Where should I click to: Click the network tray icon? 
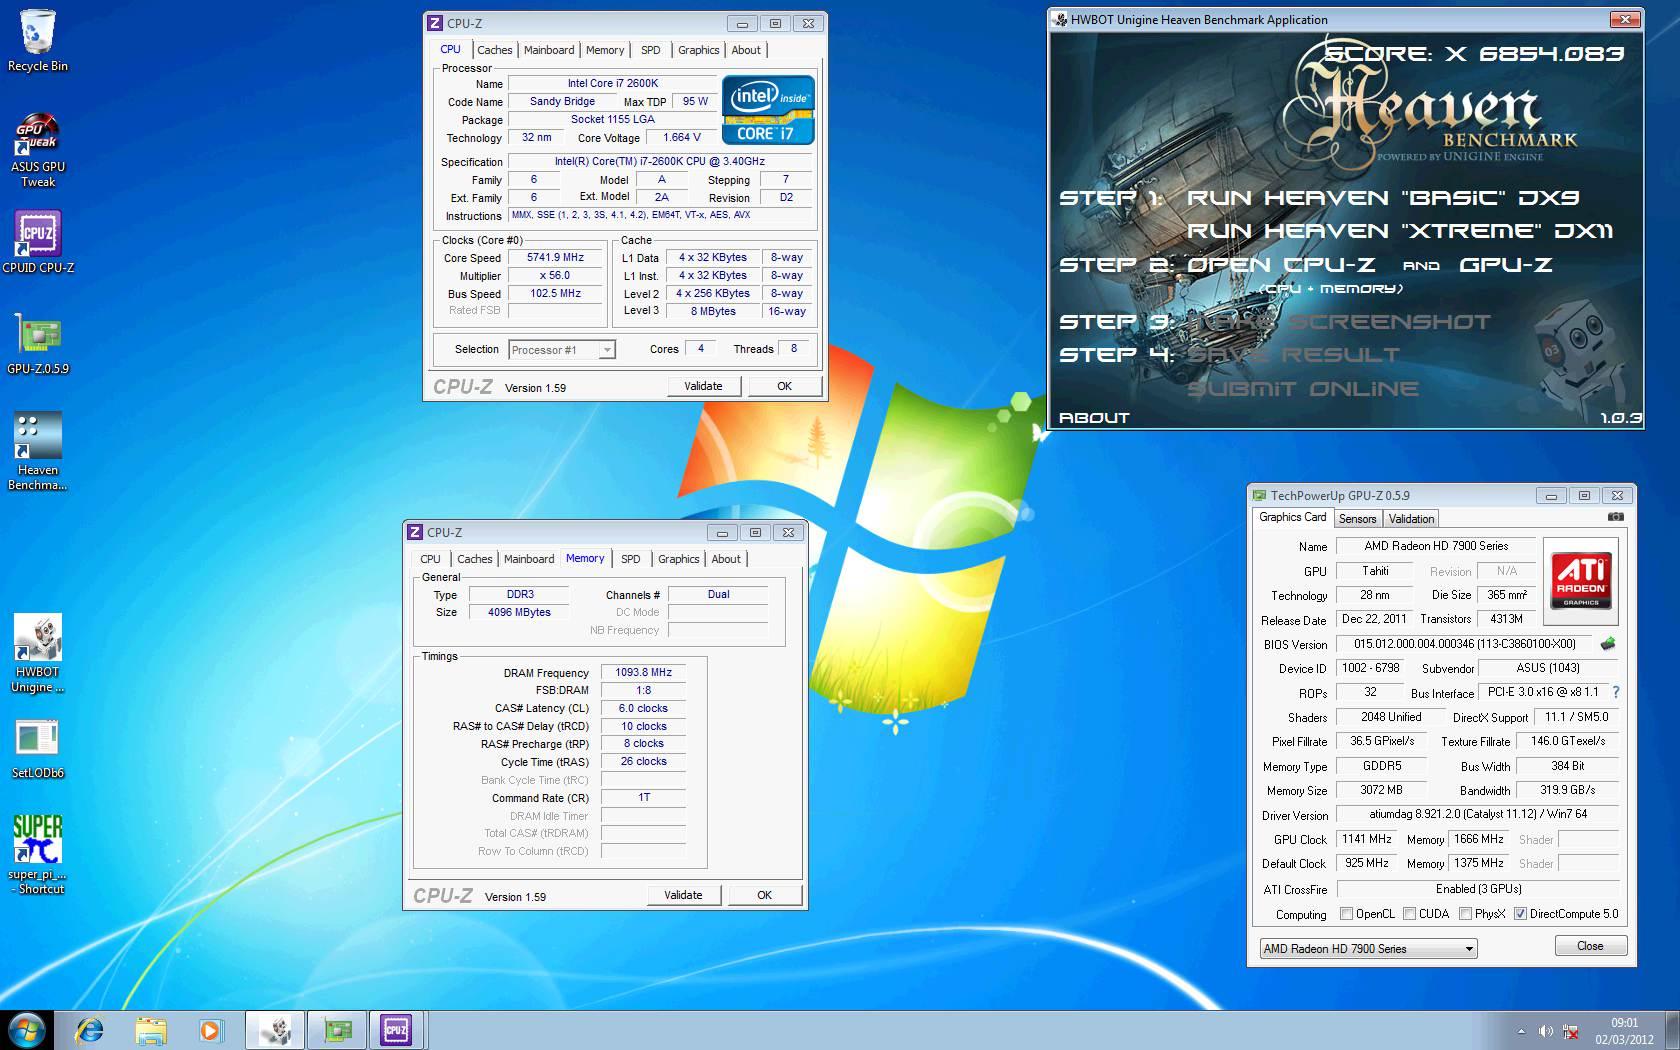click(1570, 1031)
